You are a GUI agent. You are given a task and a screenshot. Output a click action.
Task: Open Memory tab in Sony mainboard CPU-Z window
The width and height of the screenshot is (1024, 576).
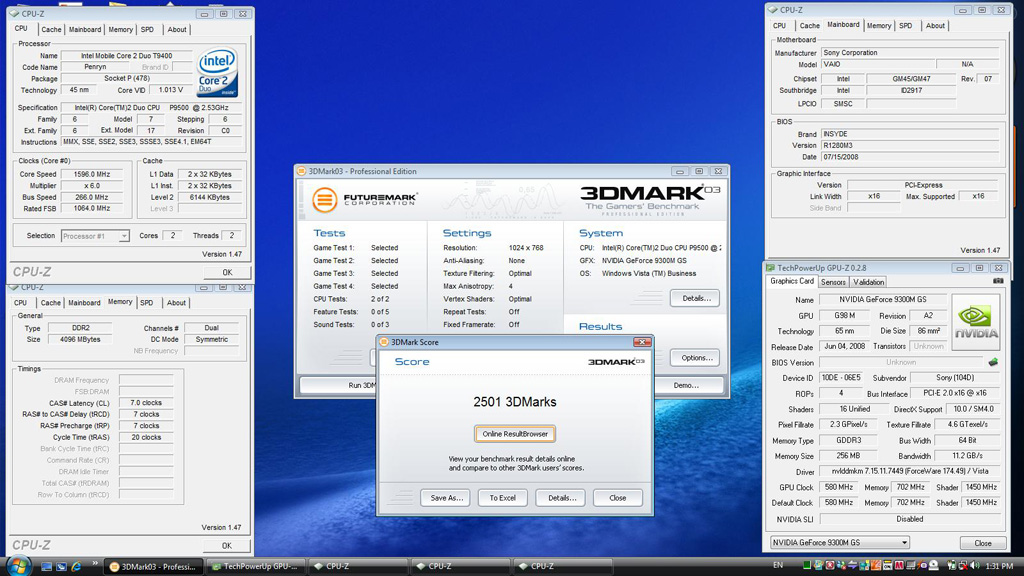click(x=879, y=25)
